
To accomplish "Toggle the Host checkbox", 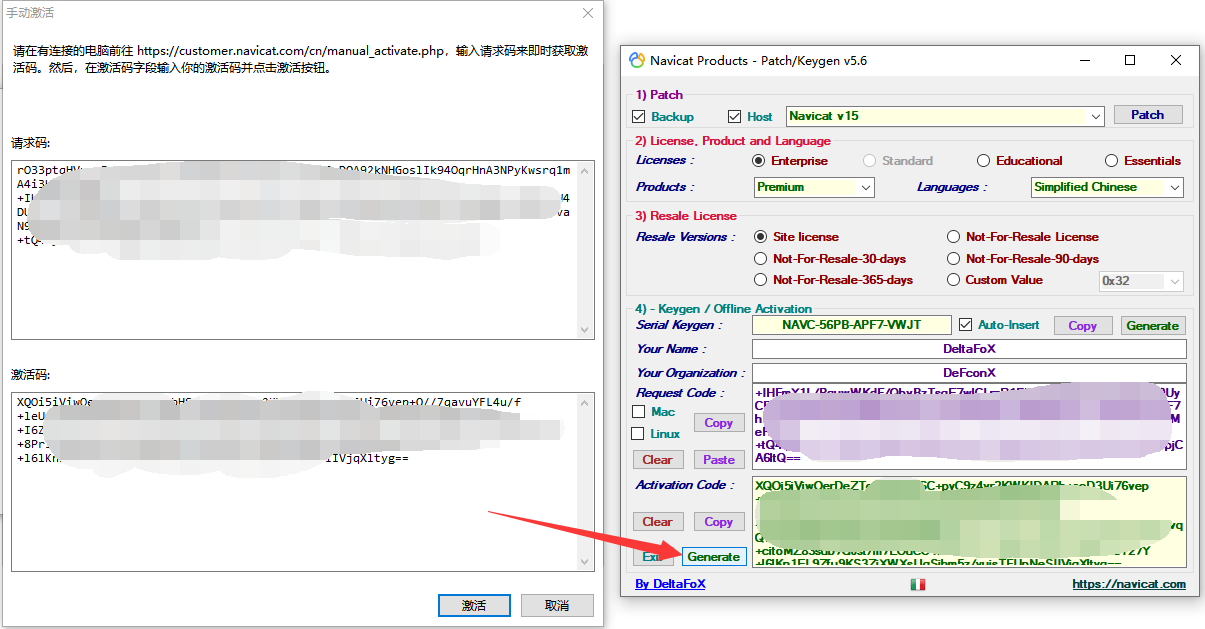I will point(735,116).
